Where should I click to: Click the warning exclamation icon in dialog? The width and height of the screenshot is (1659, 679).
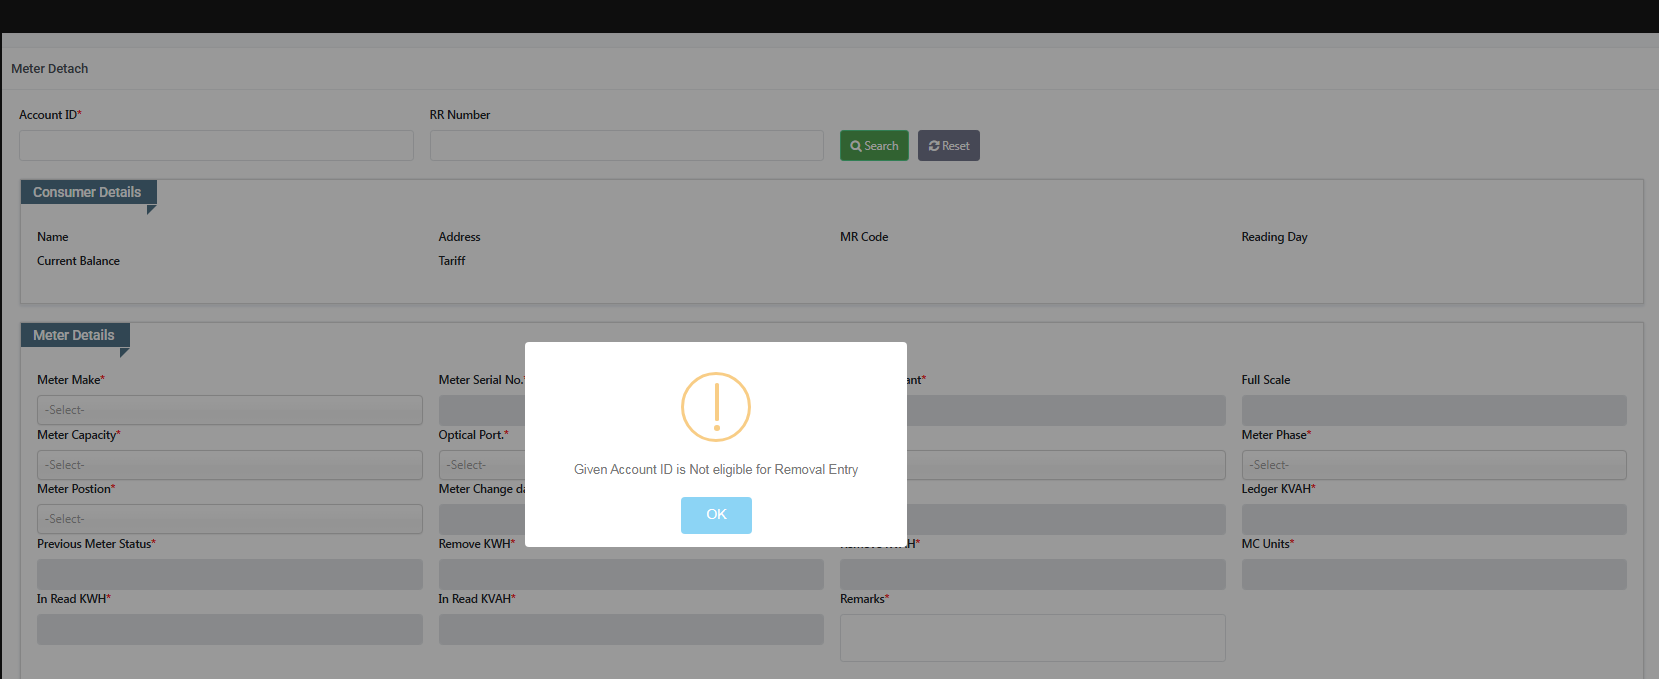pyautogui.click(x=716, y=407)
